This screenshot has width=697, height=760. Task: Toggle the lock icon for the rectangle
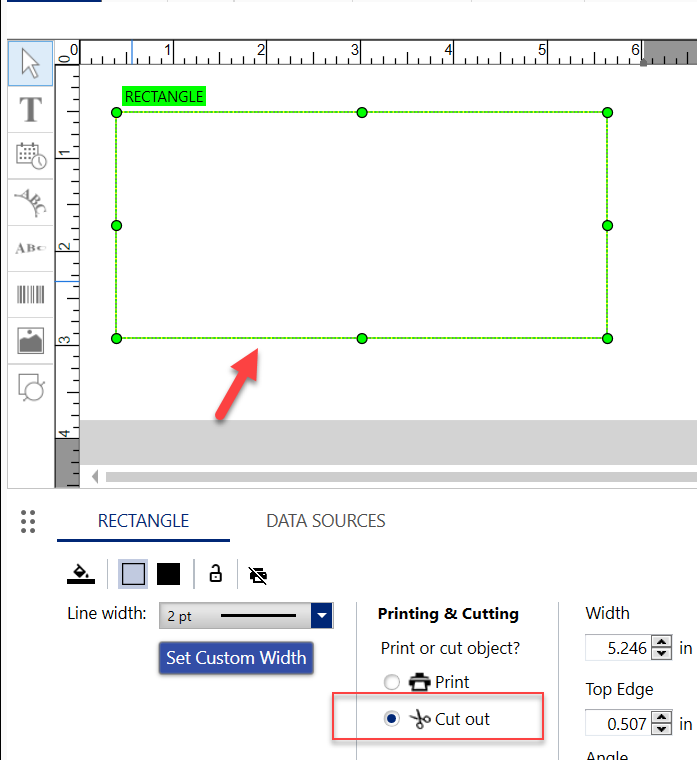coord(215,574)
